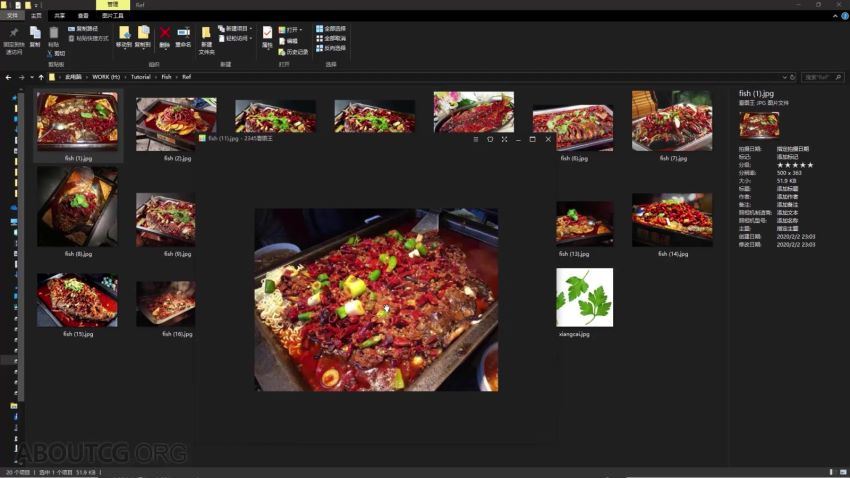Click the blue Help icon

tap(845, 16)
